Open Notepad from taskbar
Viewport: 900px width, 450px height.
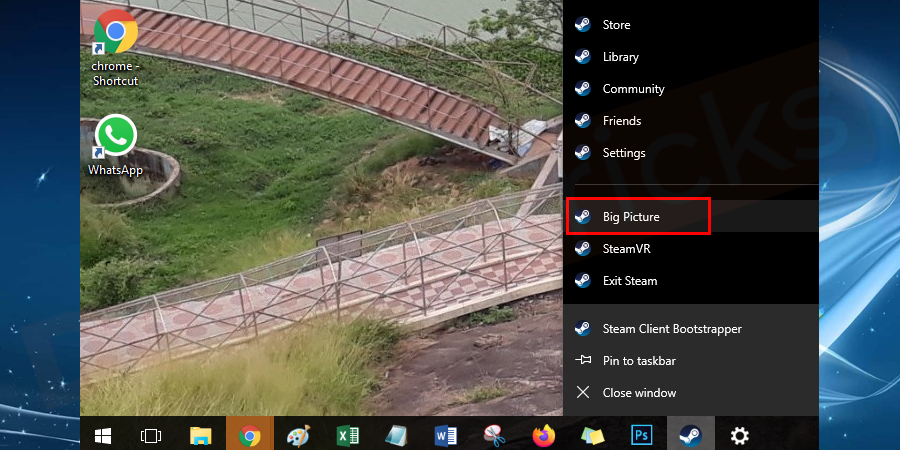pyautogui.click(x=397, y=436)
